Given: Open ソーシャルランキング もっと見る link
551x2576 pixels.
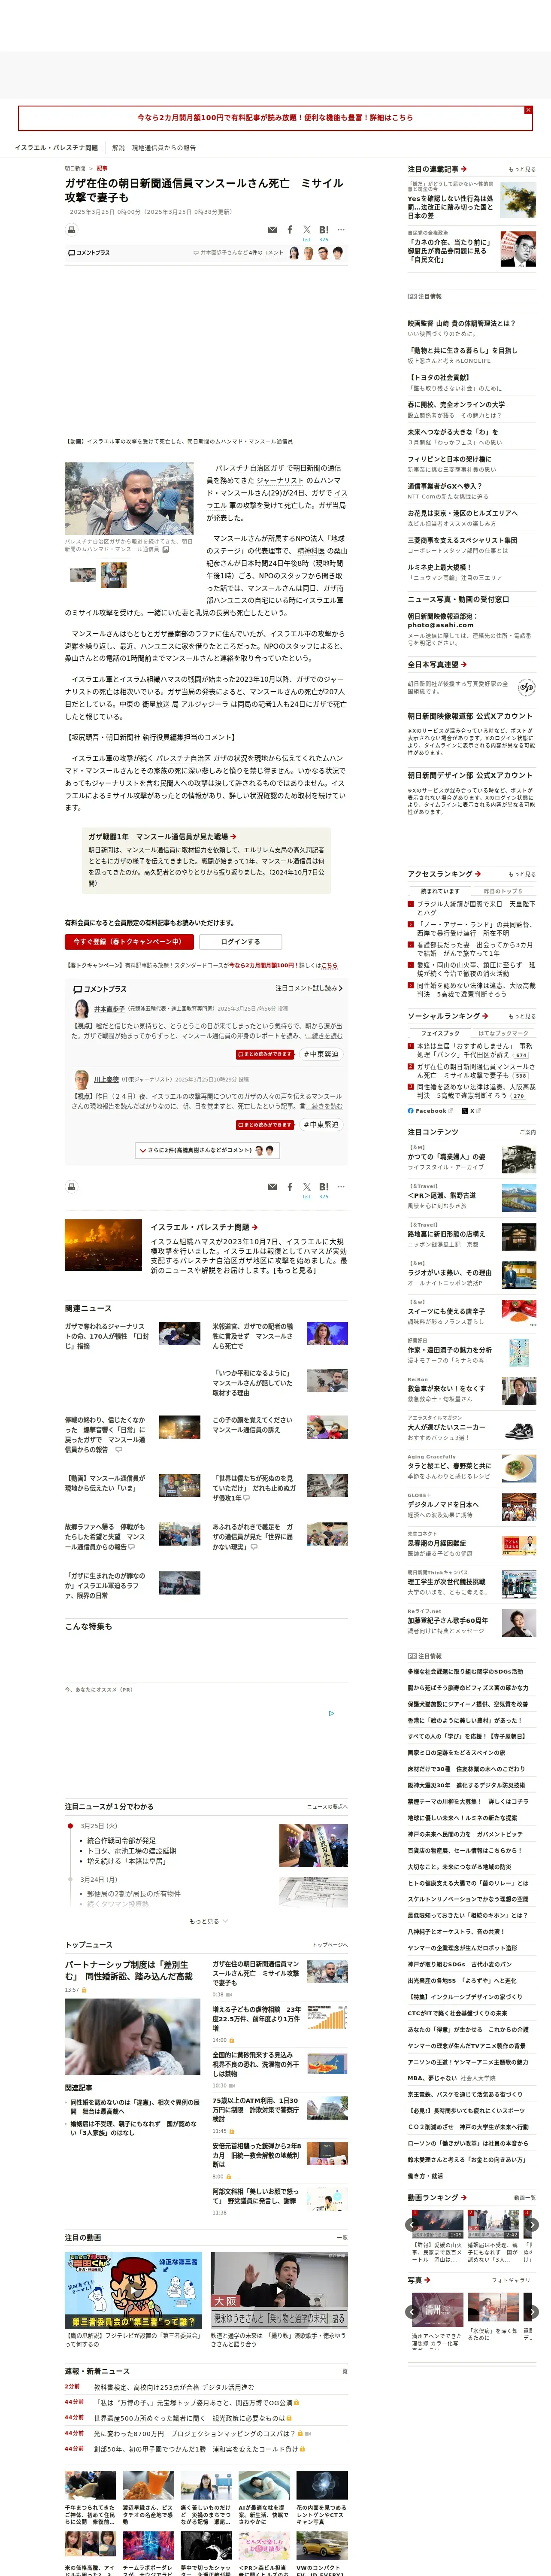Looking at the screenshot, I should [x=522, y=1016].
